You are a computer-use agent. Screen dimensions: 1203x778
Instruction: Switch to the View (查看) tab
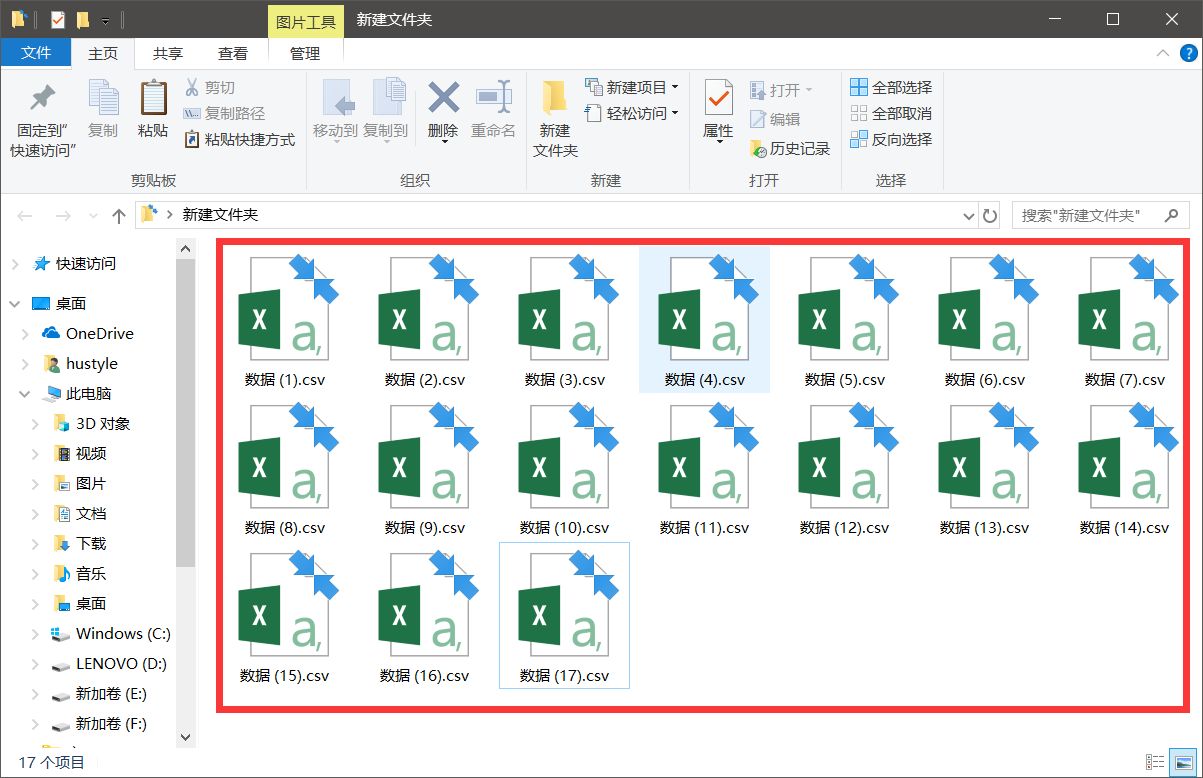[x=233, y=53]
